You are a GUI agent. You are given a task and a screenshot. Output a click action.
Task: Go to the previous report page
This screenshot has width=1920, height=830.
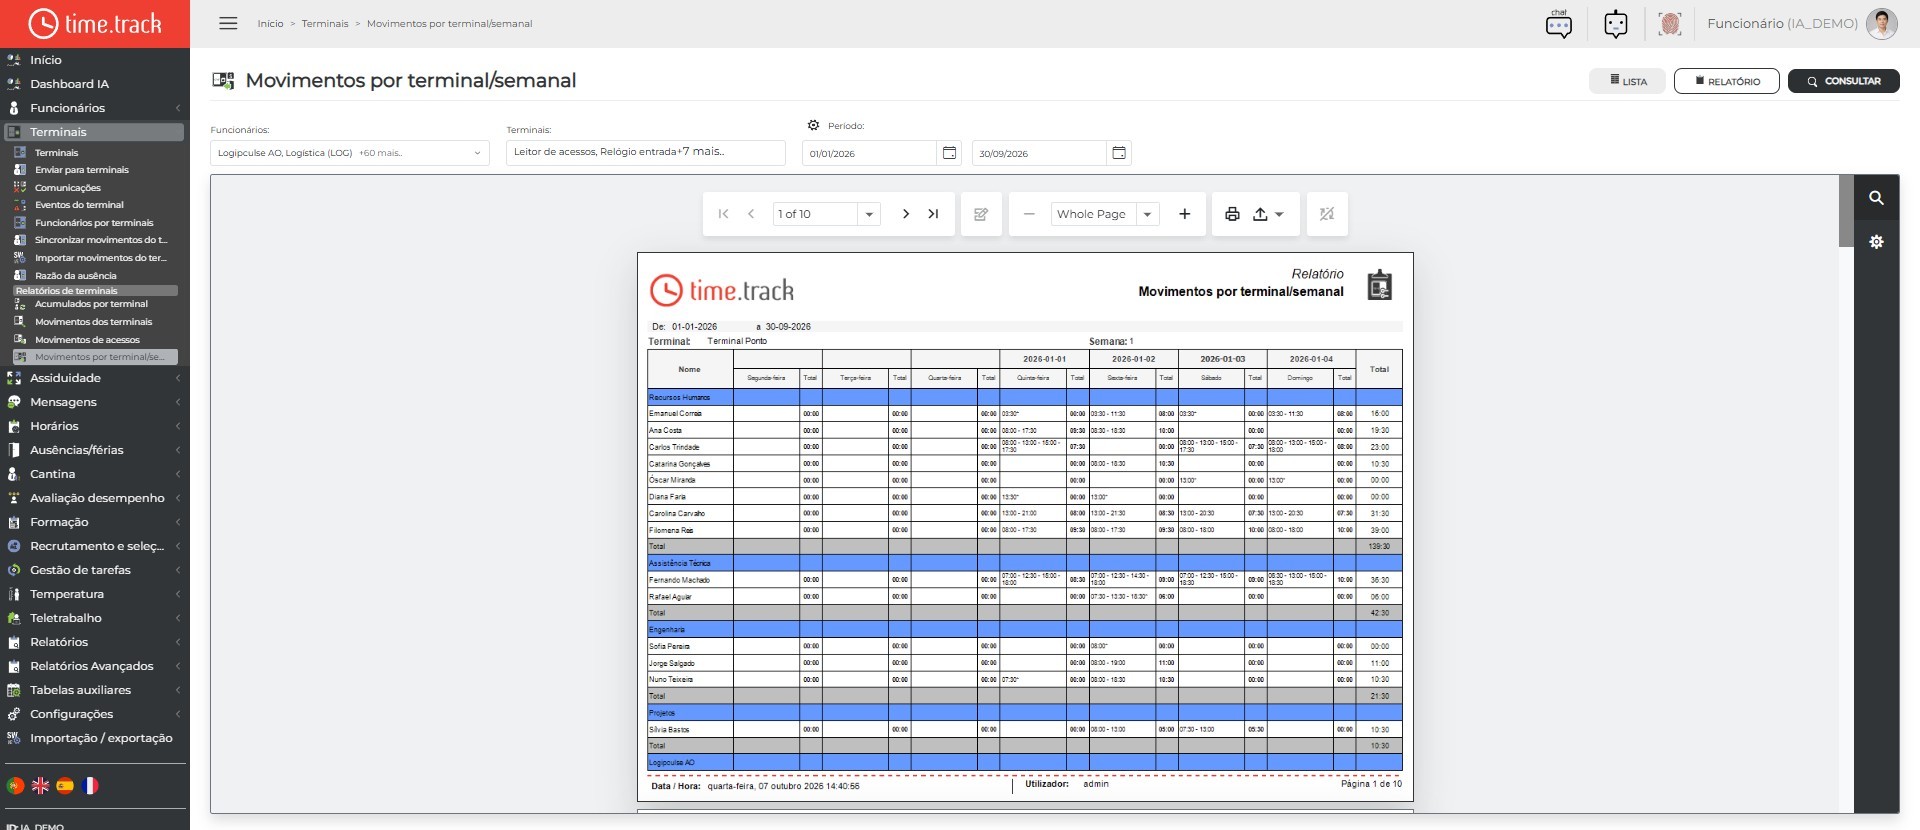coord(750,214)
